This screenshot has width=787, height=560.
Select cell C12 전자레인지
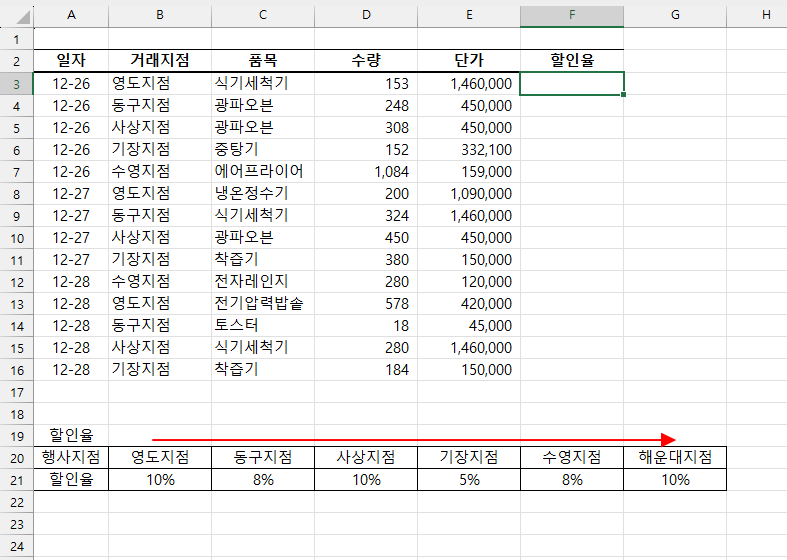pyautogui.click(x=263, y=282)
